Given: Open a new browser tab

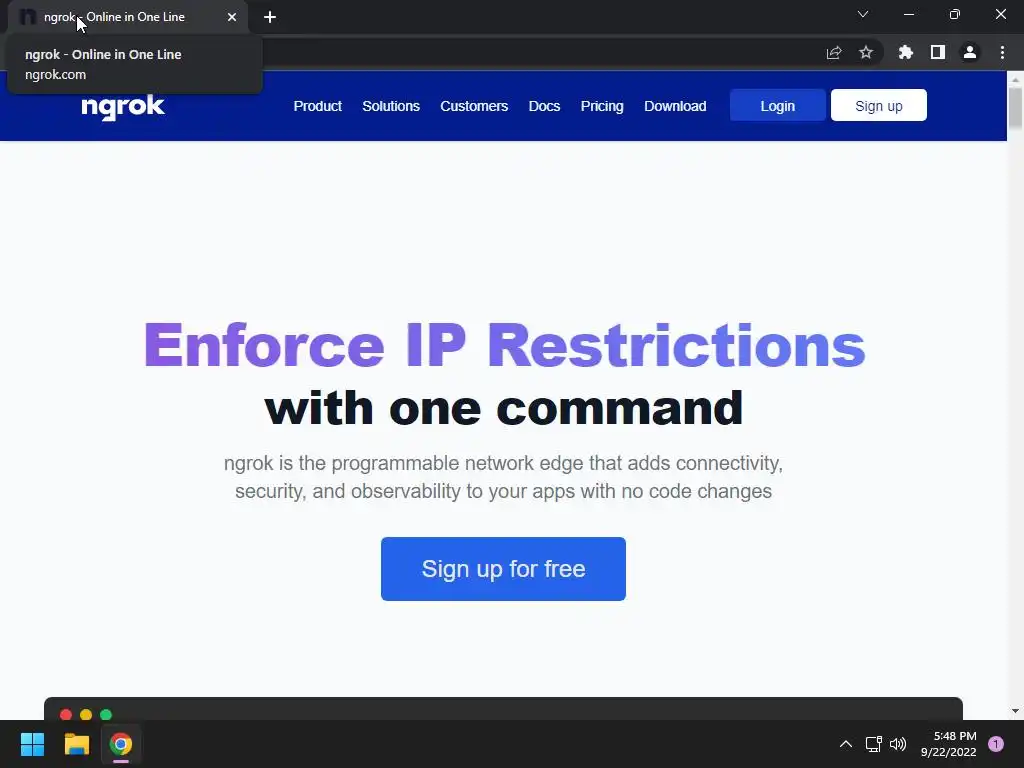Looking at the screenshot, I should [x=270, y=17].
